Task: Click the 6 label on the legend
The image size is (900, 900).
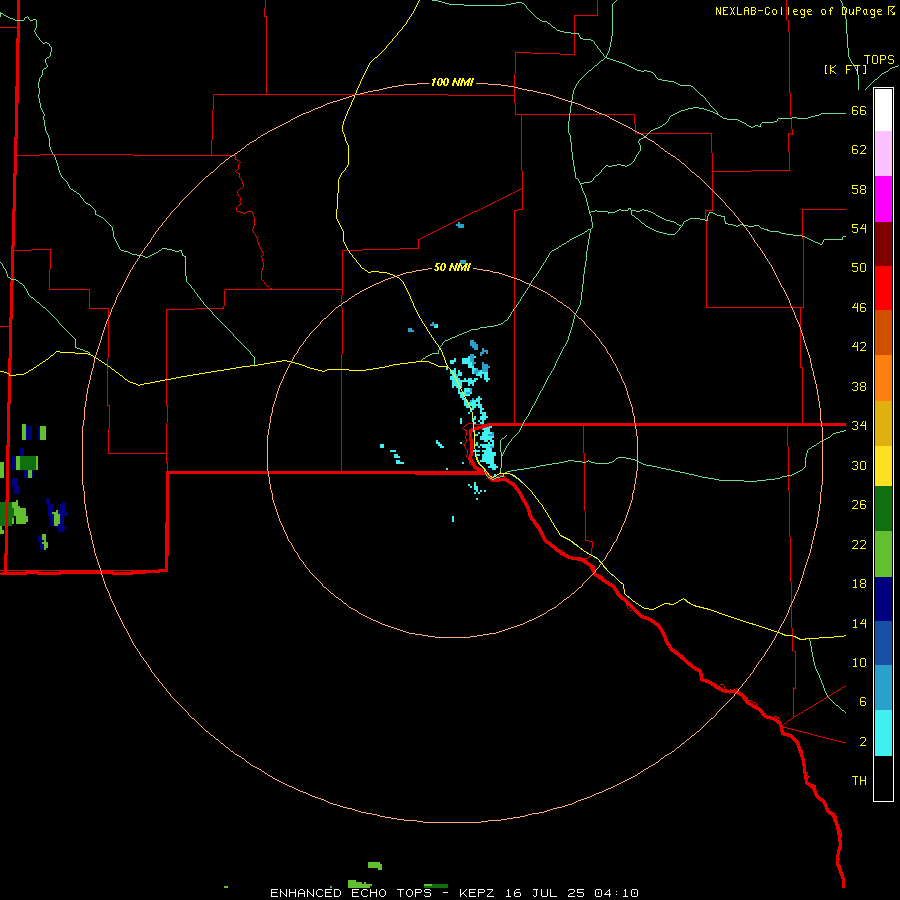Action: [x=863, y=701]
